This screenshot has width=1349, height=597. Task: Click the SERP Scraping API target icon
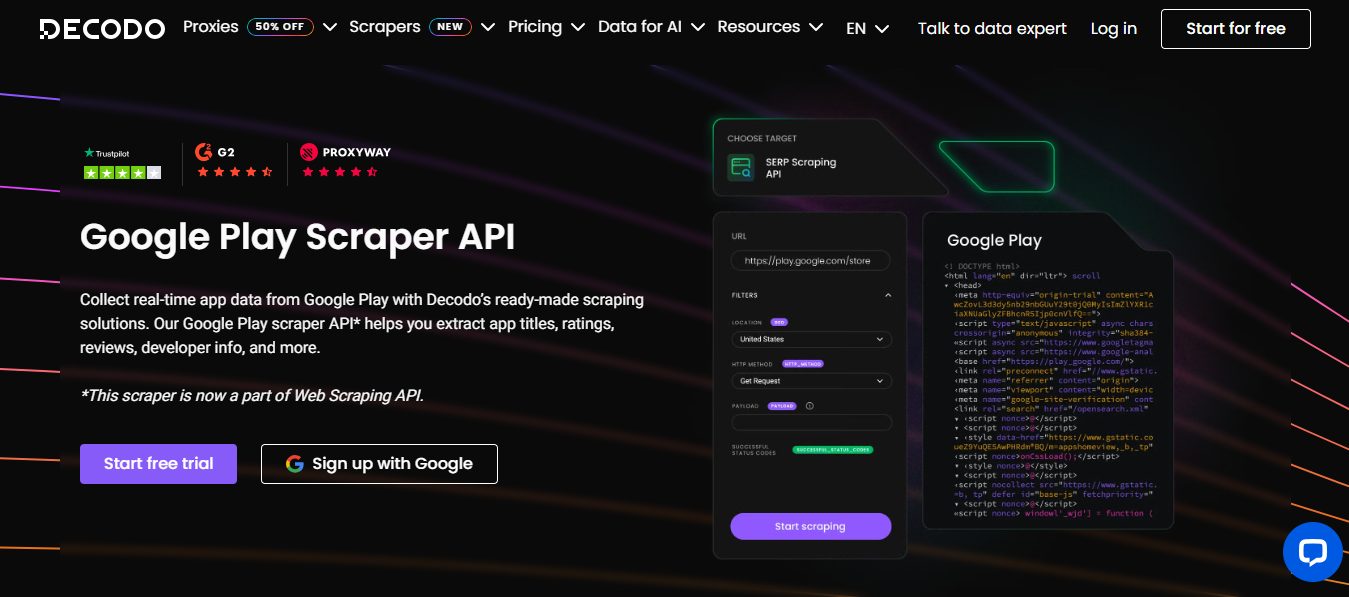741,168
